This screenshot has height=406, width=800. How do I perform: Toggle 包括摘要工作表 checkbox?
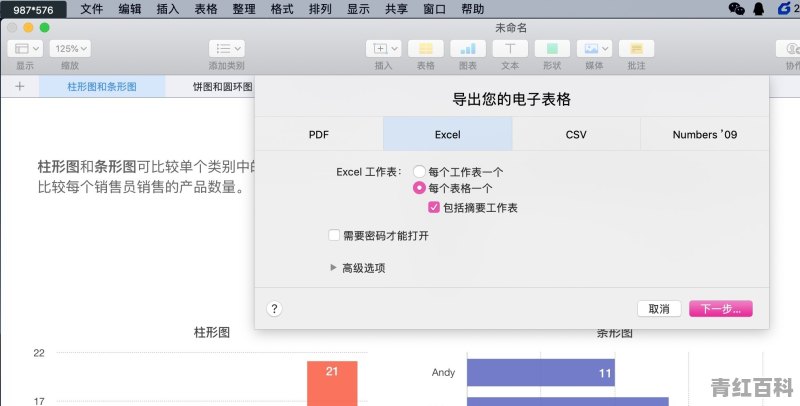coord(434,208)
